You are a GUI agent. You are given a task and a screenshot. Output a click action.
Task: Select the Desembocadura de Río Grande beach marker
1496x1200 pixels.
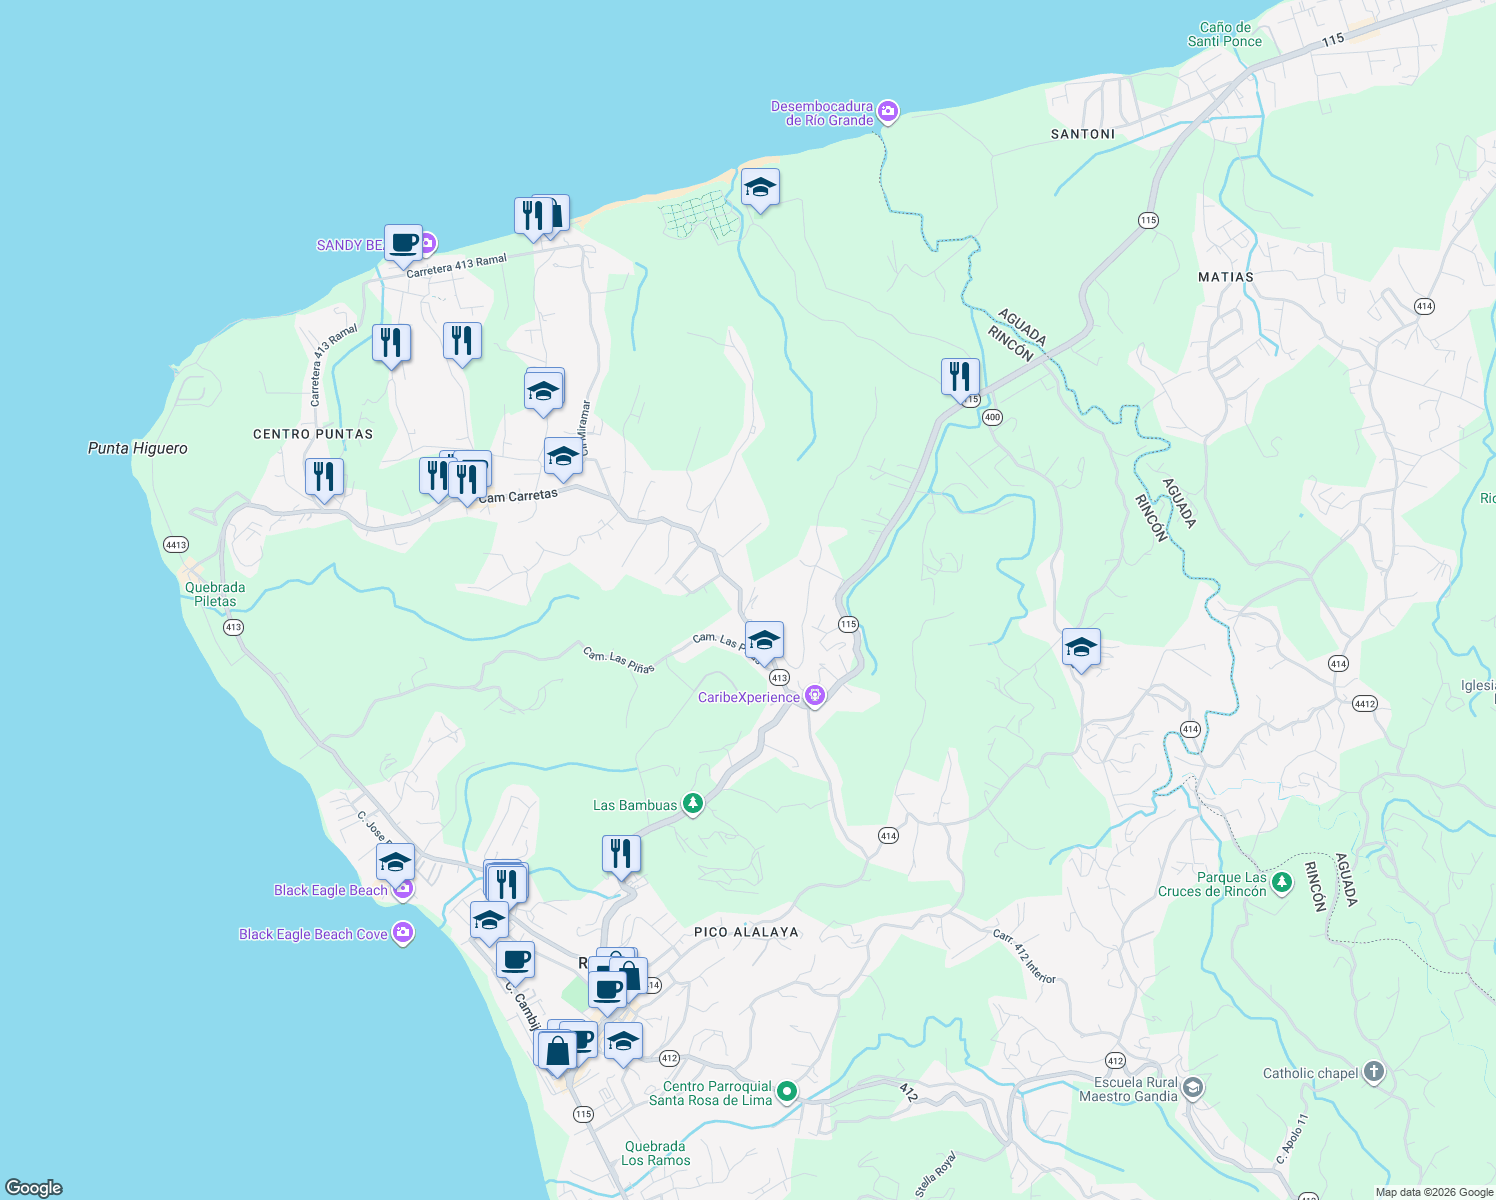(887, 110)
